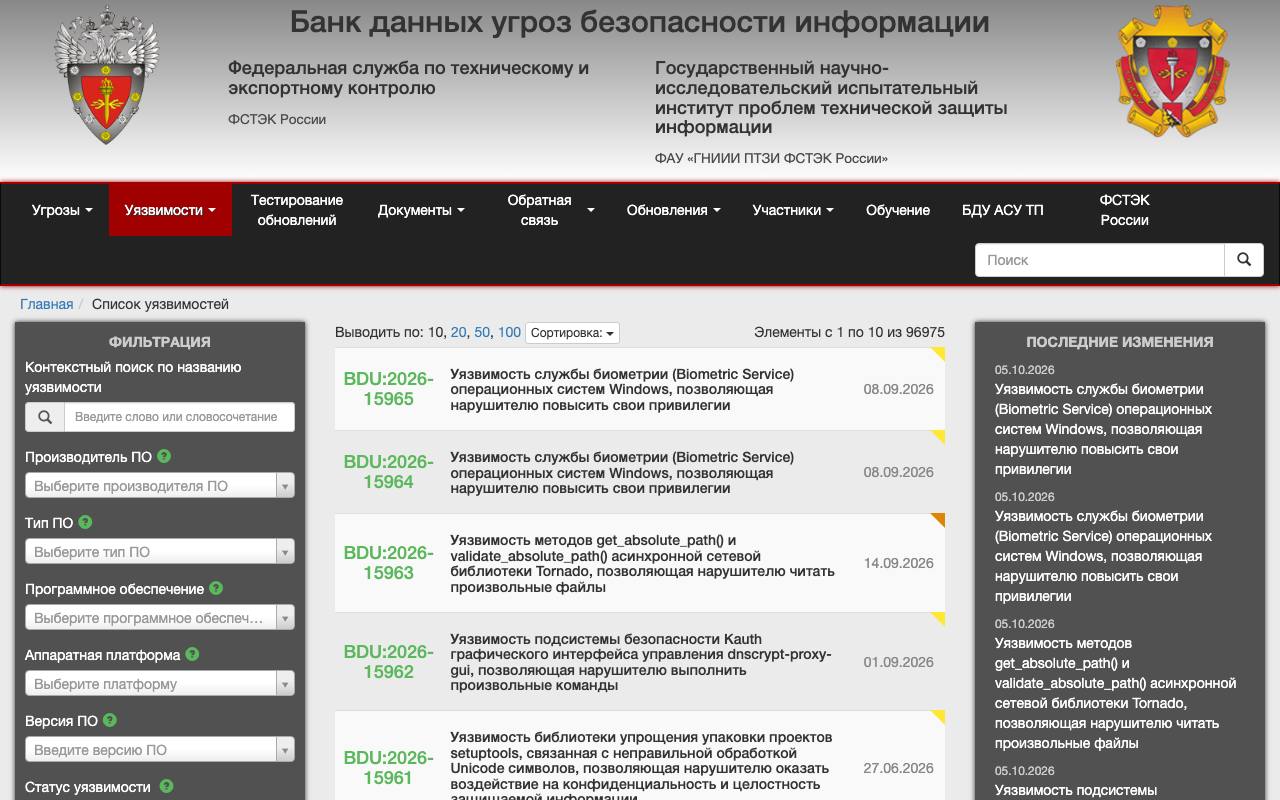The image size is (1280, 800).
Task: Open vulnerability BDU:2026-15965
Action: click(388, 389)
